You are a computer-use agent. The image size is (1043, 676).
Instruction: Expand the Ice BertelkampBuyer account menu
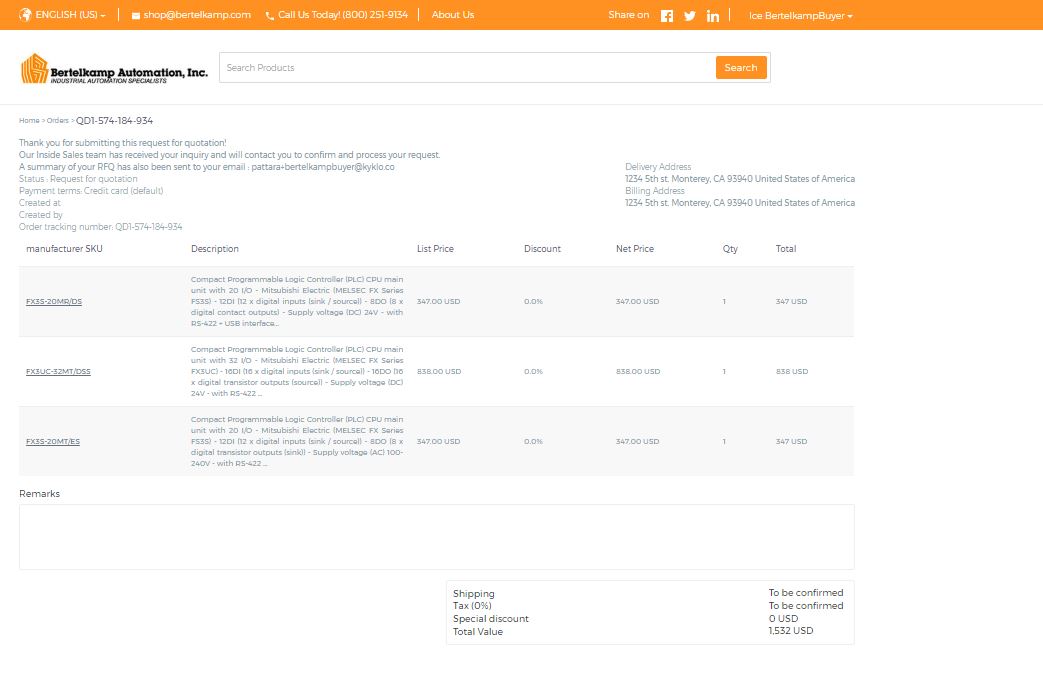coord(800,15)
